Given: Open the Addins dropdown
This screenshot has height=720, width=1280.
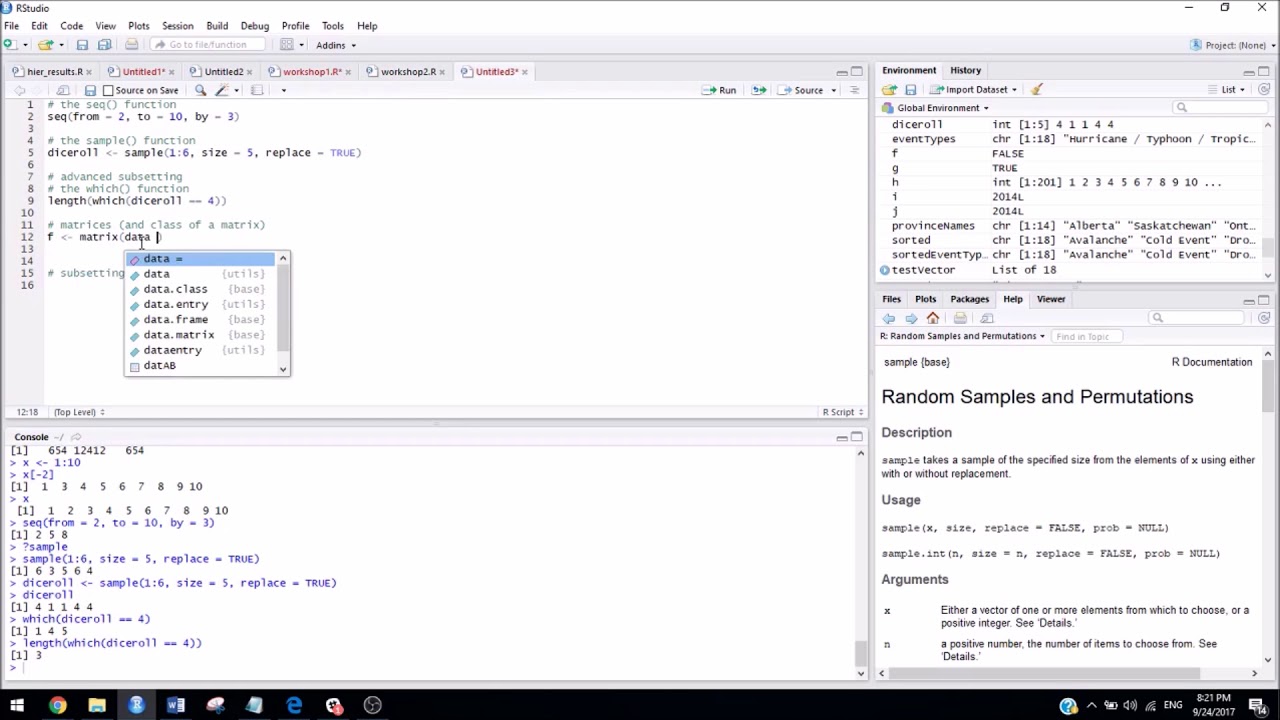Looking at the screenshot, I should tap(336, 45).
